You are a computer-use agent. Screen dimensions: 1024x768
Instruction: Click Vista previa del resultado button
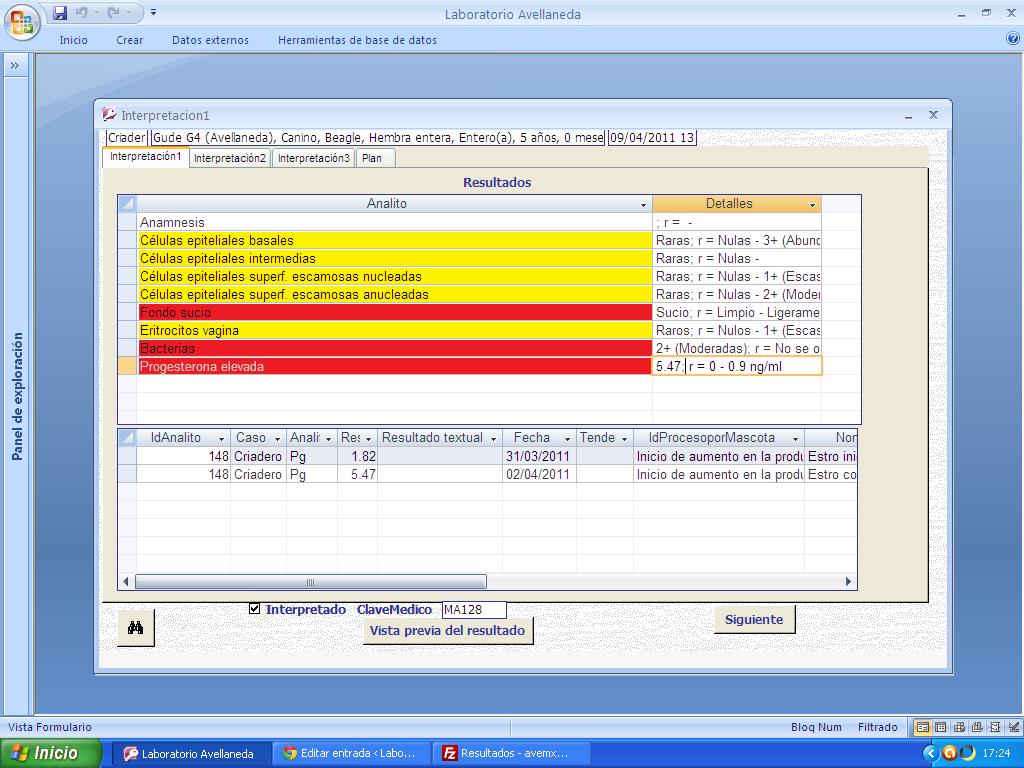[447, 630]
